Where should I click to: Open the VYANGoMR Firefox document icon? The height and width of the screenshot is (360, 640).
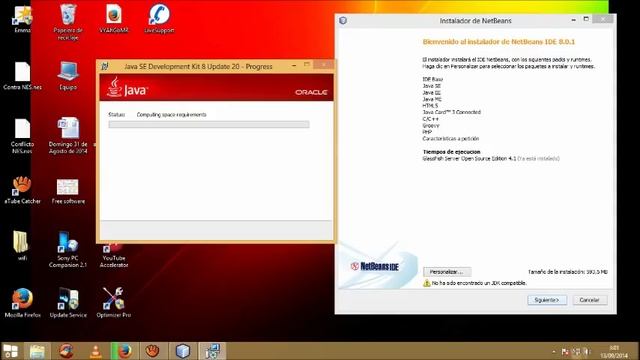pos(114,18)
